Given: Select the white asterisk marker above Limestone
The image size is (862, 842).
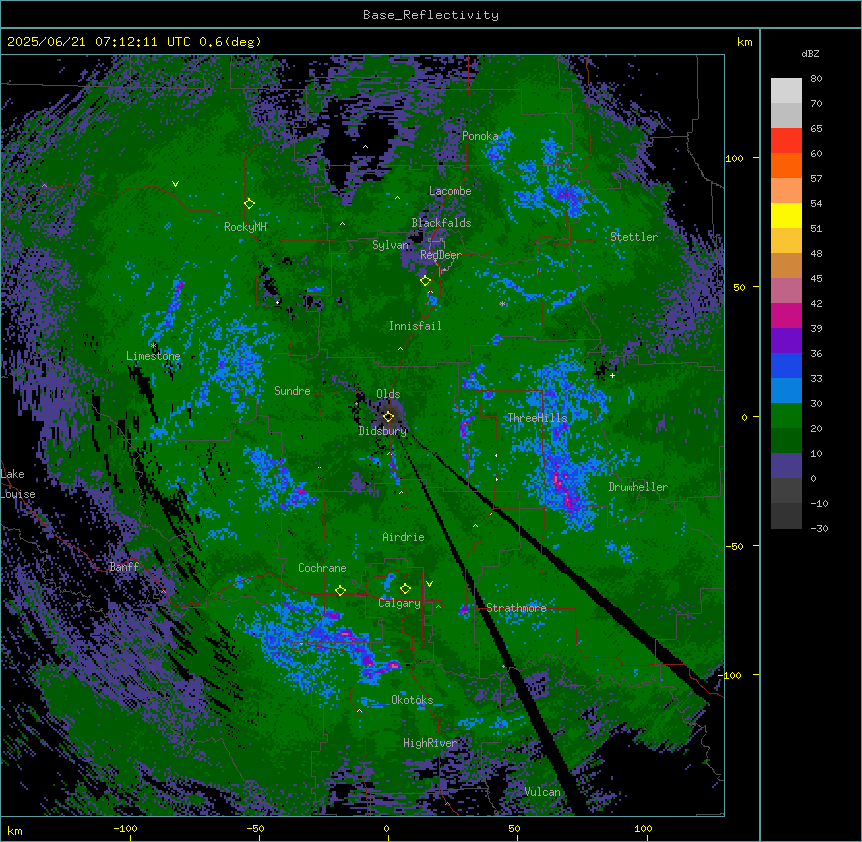Looking at the screenshot, I should click(x=154, y=346).
